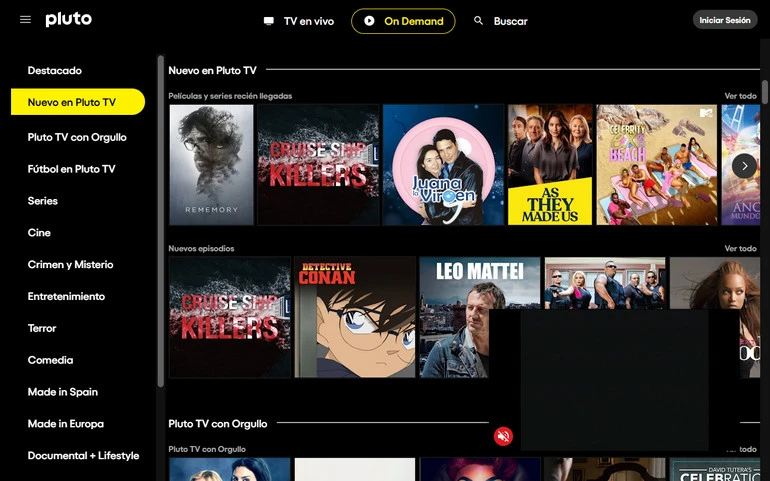Open the Rememory movie poster
Image resolution: width=770 pixels, height=481 pixels.
click(211, 165)
